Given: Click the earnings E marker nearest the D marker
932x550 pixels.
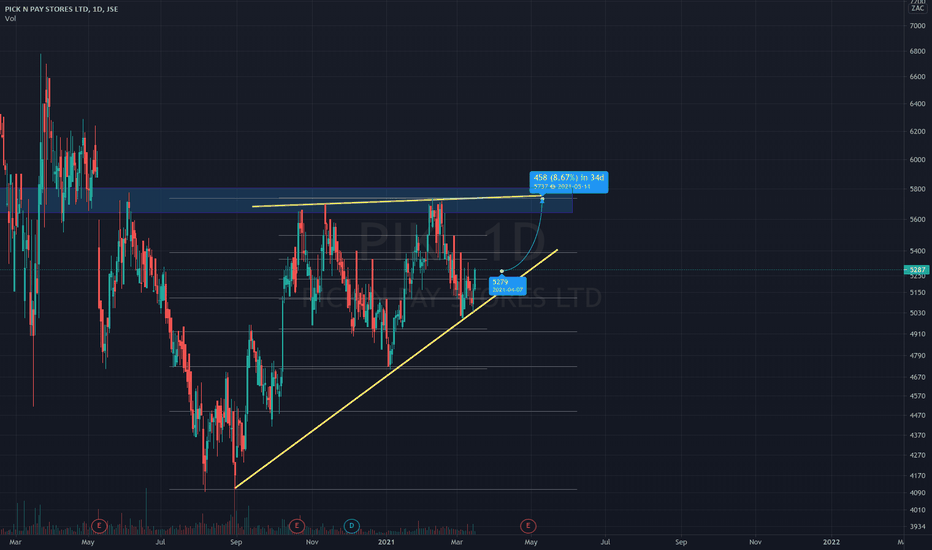Looking at the screenshot, I should [x=297, y=526].
